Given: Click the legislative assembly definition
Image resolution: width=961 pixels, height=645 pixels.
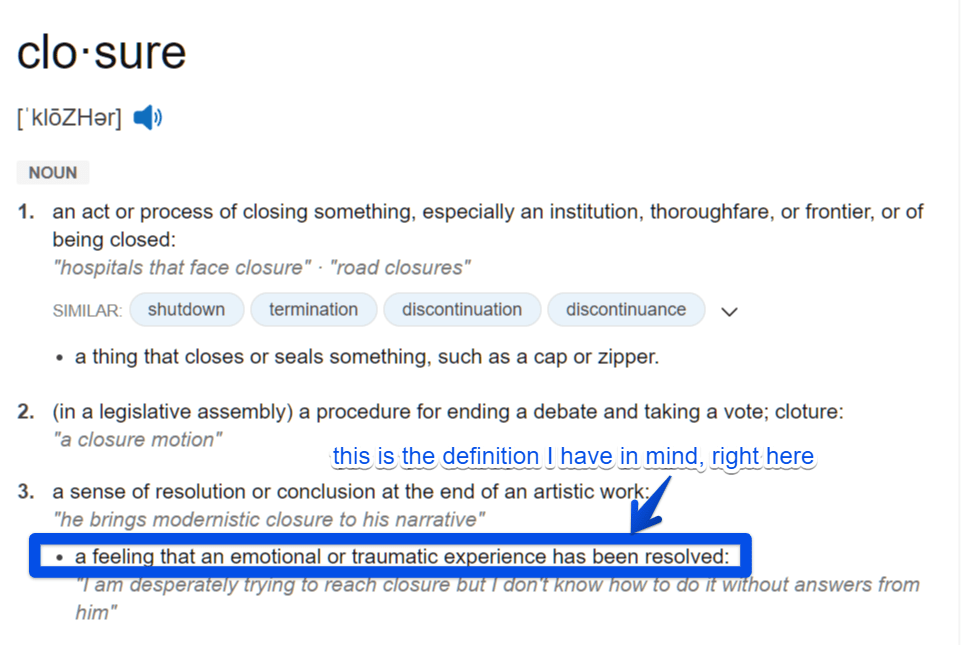Looking at the screenshot, I should click(x=448, y=412).
